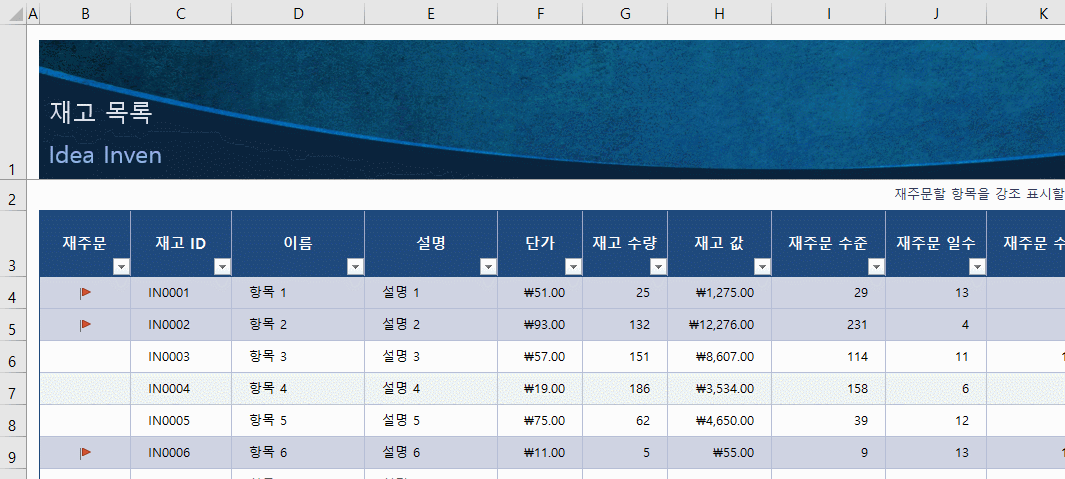Select stock quantity cell 132
Viewport: 1065px width, 479px height.
(625, 325)
